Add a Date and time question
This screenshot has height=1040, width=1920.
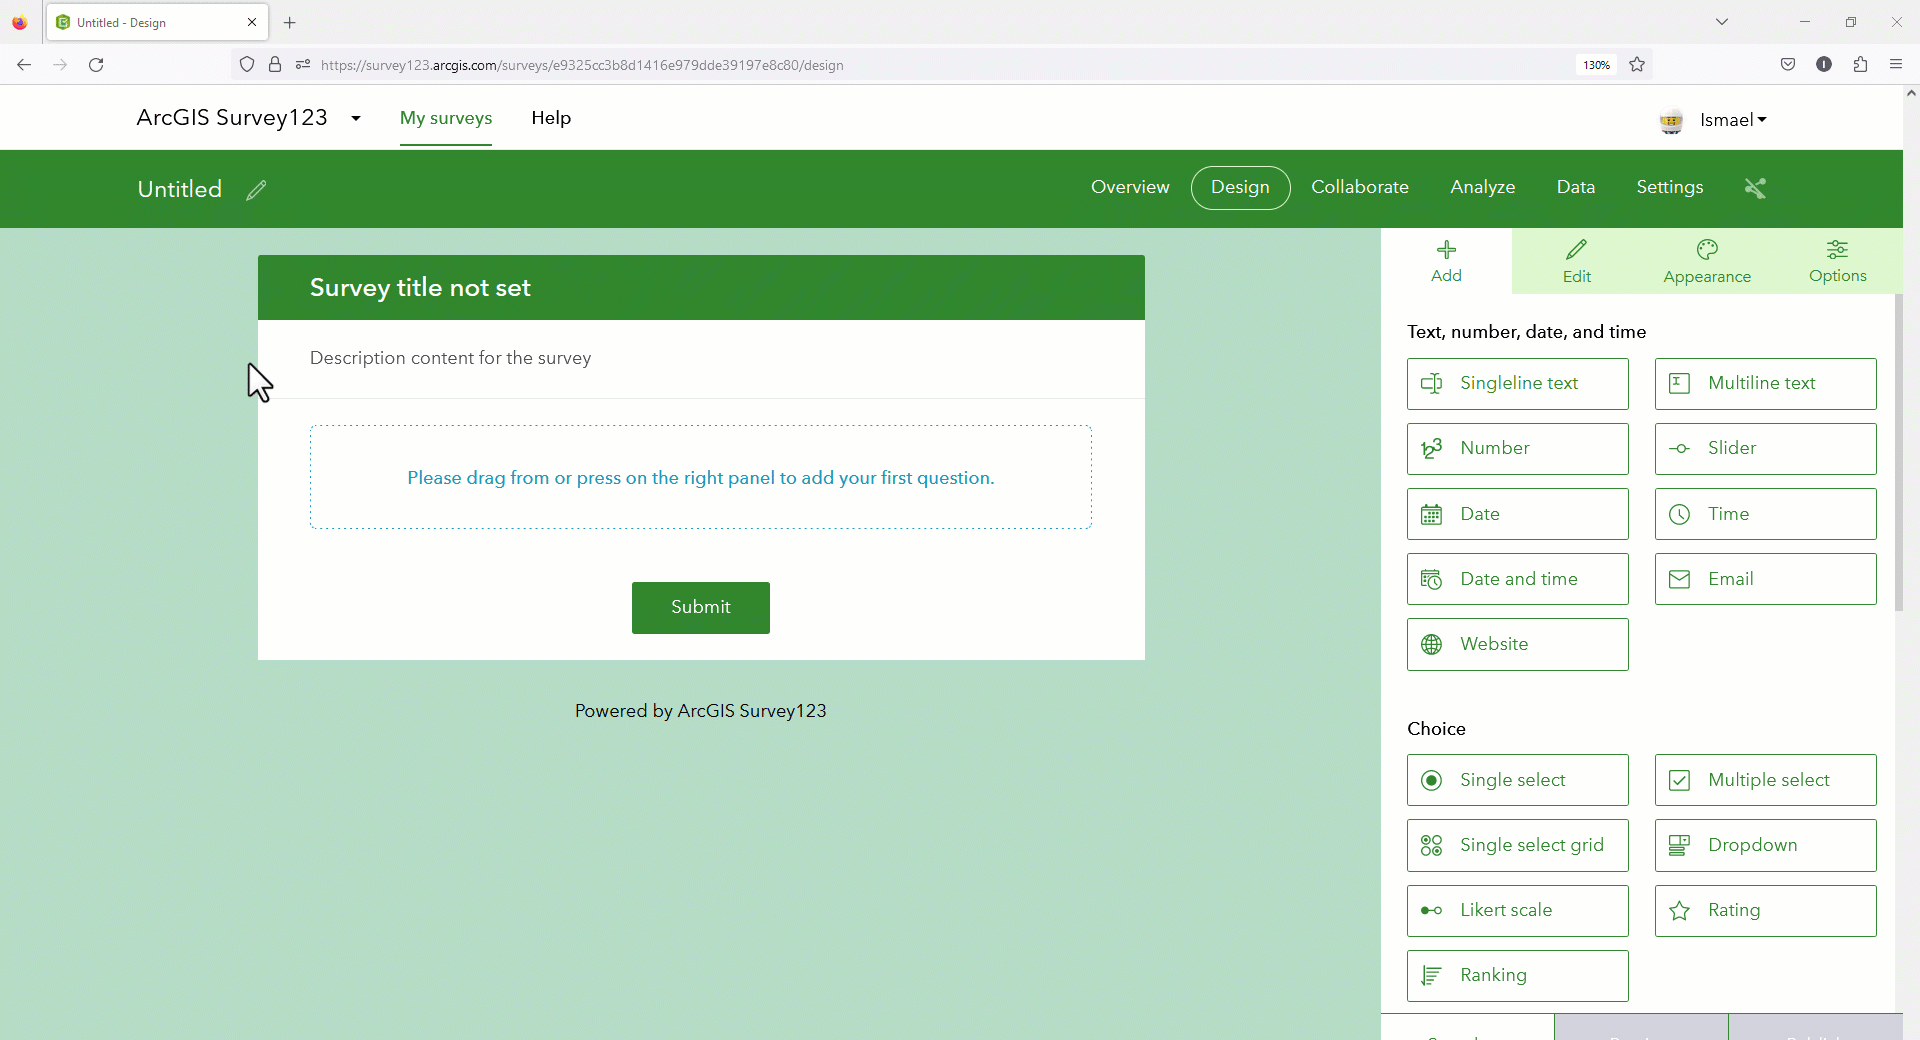(1517, 579)
